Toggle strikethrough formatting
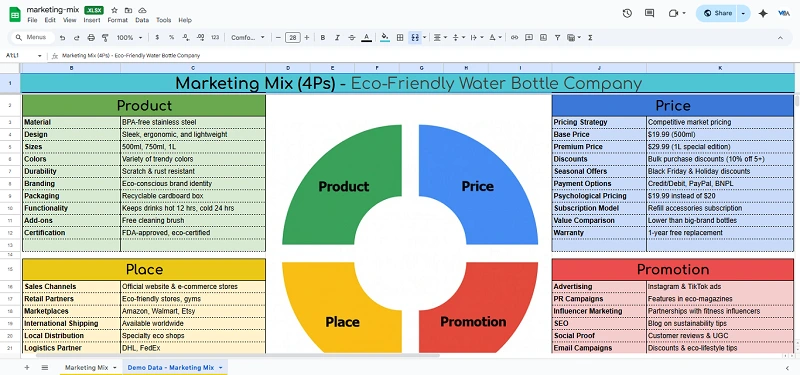This screenshot has width=800, height=375. [352, 38]
